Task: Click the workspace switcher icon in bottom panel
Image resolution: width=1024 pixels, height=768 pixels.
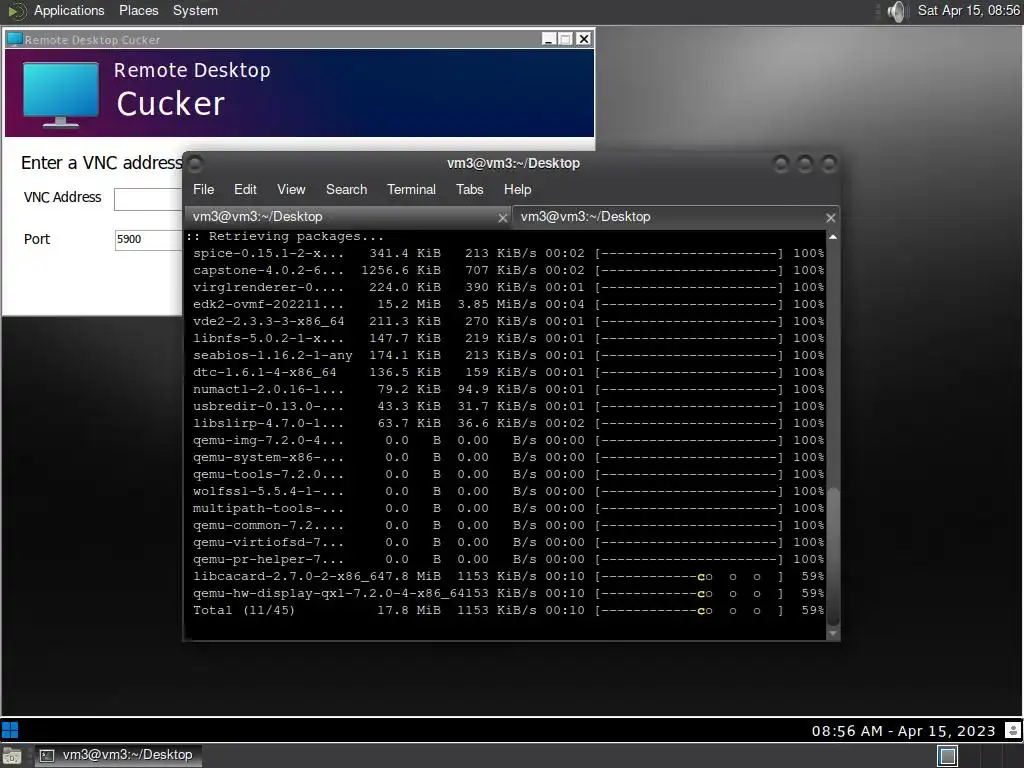Action: 948,756
